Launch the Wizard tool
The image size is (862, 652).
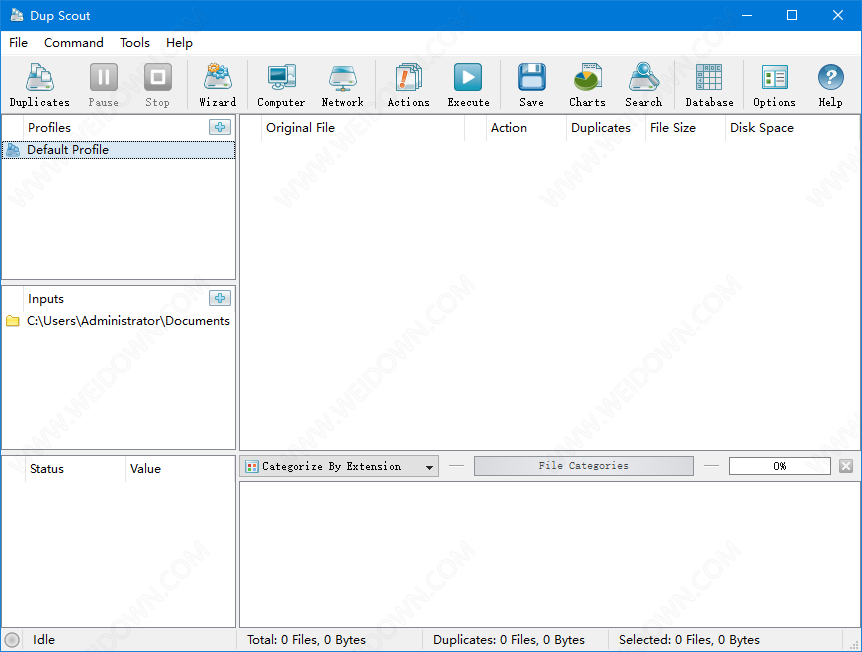click(218, 85)
